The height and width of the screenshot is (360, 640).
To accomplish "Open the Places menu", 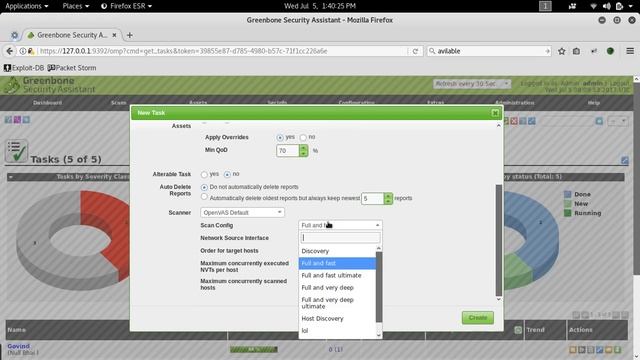I will pos(76,6).
